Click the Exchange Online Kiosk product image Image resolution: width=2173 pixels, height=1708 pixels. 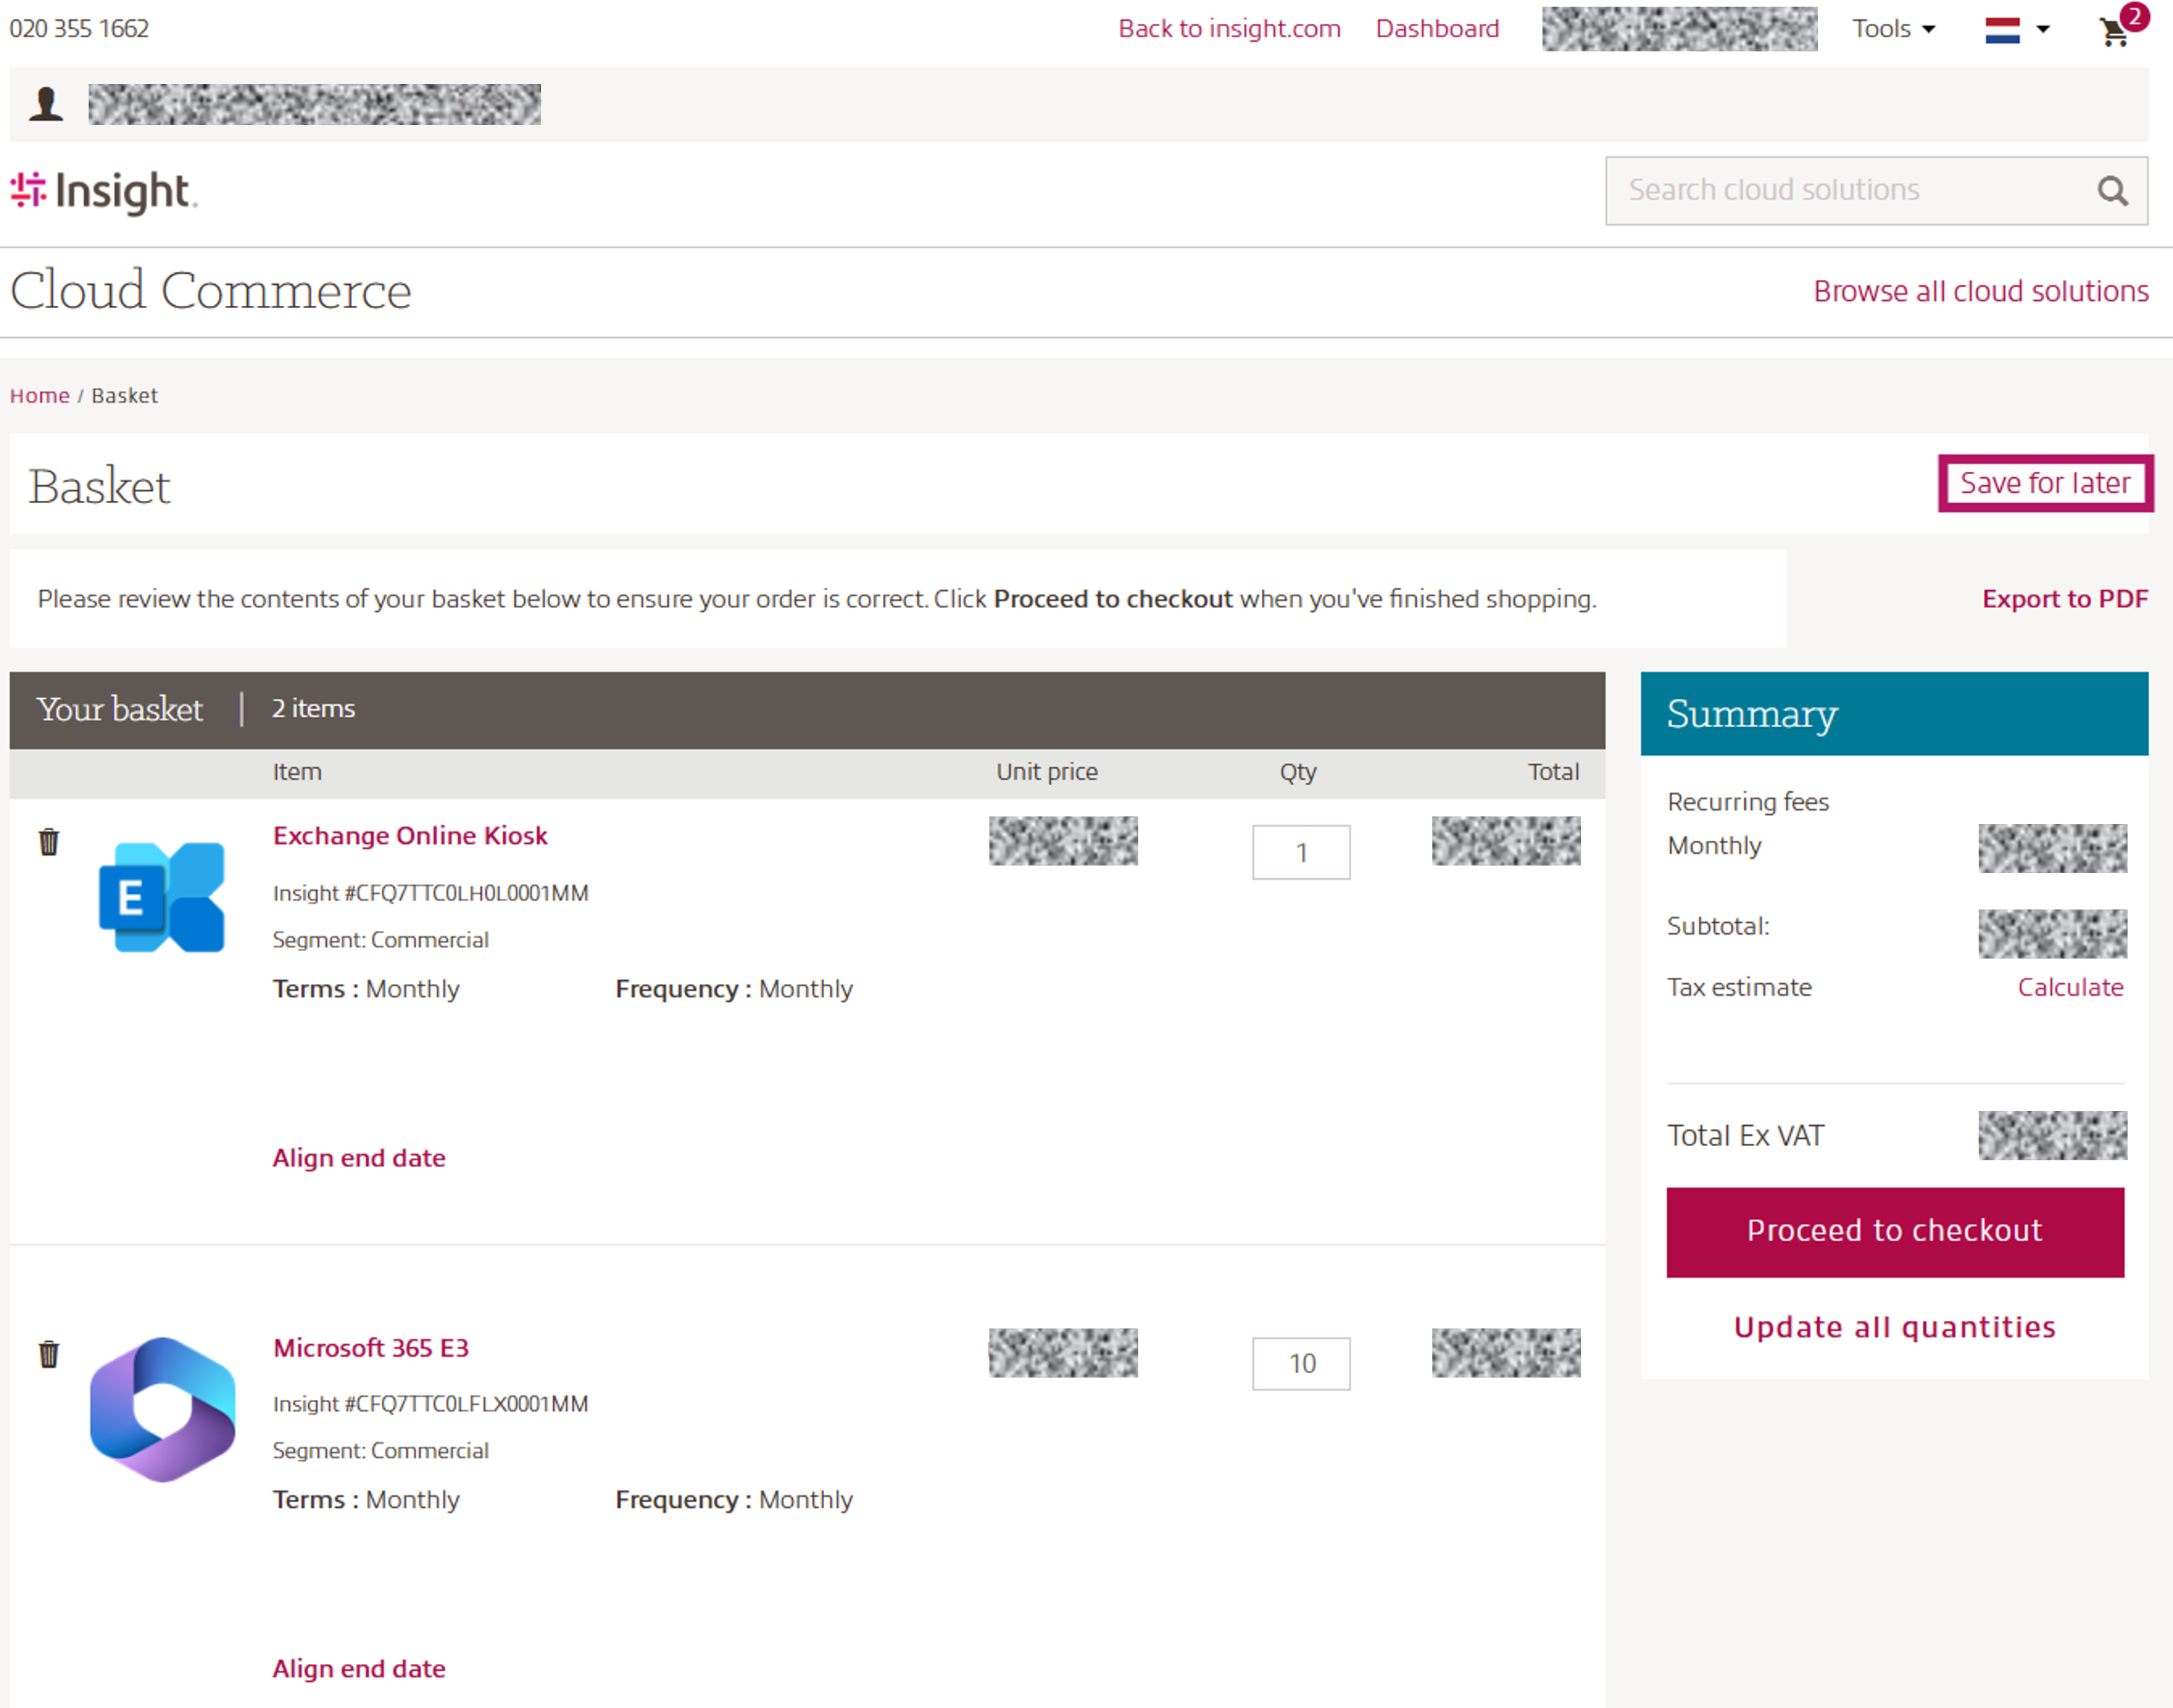pyautogui.click(x=162, y=897)
